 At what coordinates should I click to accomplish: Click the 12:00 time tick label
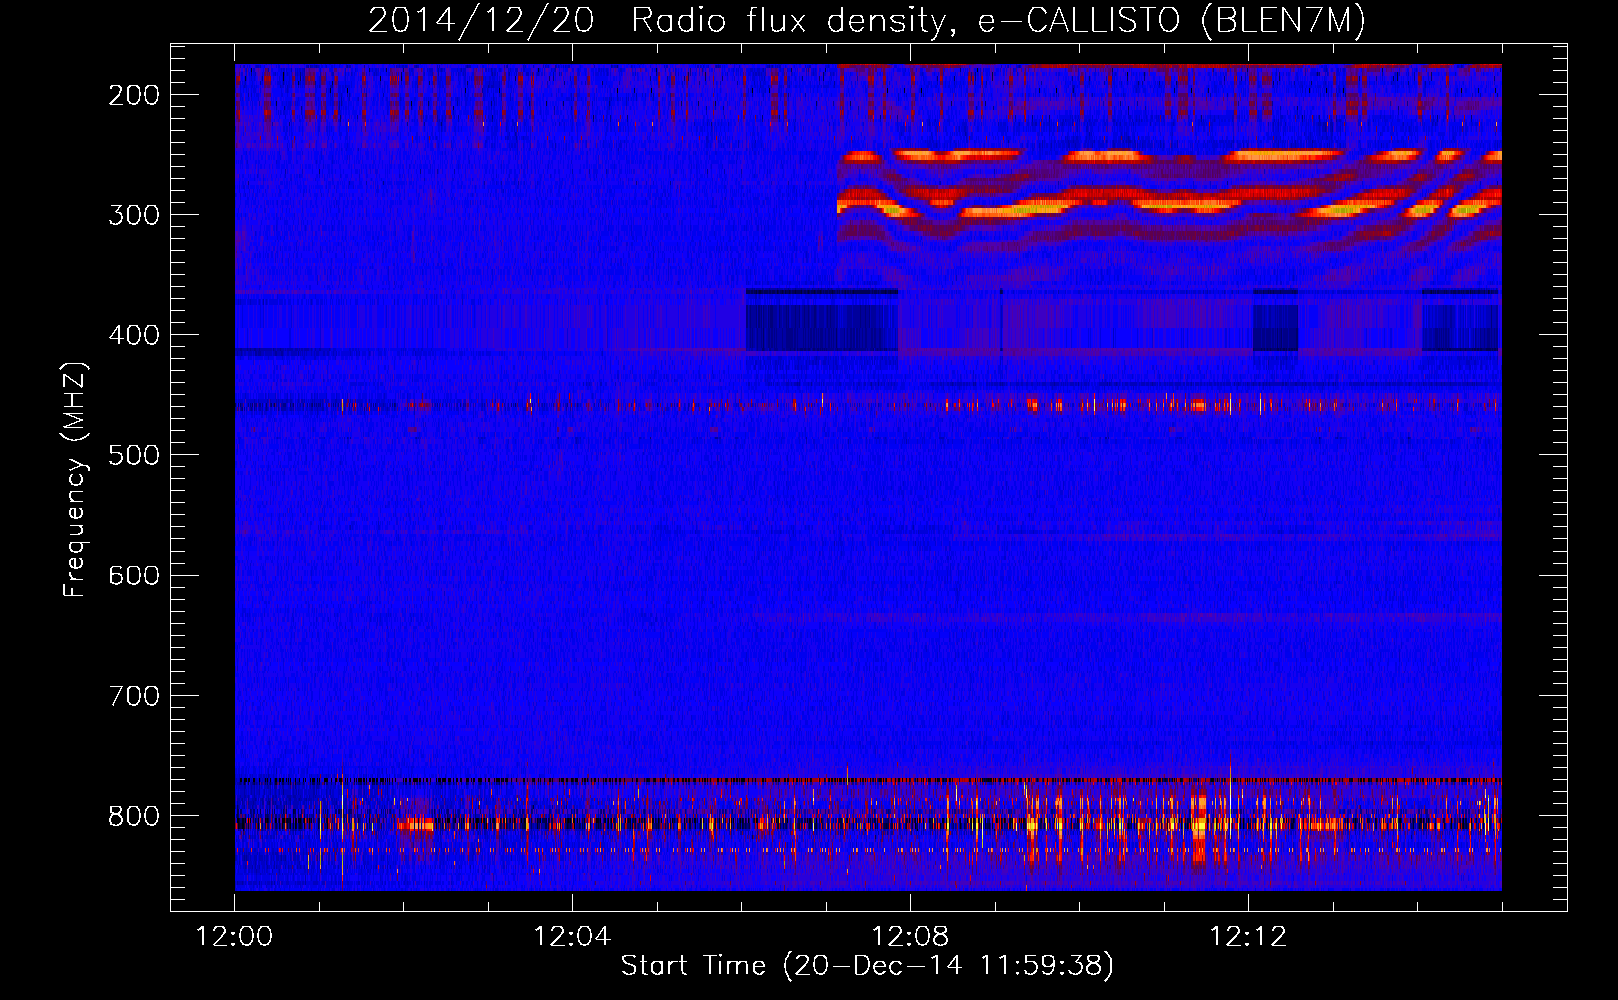tap(234, 937)
